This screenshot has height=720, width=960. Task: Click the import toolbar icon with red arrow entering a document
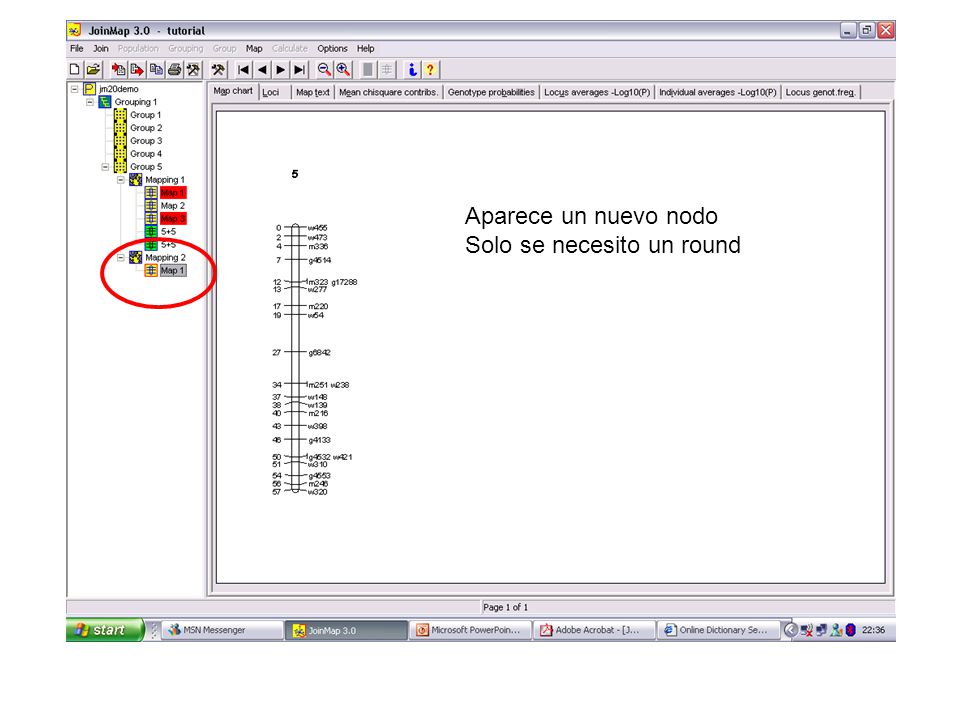click(x=118, y=70)
